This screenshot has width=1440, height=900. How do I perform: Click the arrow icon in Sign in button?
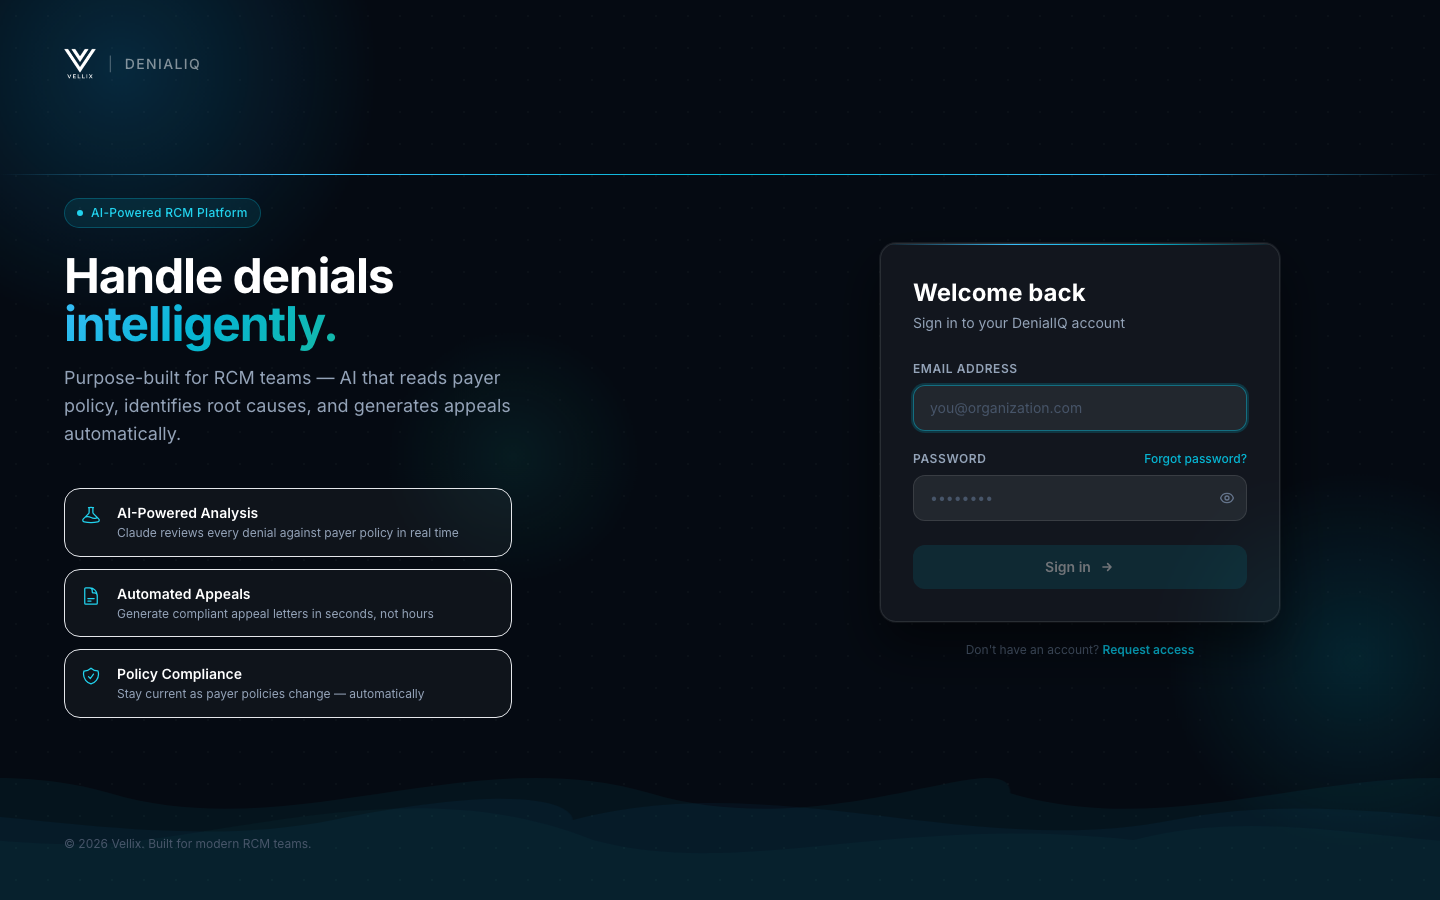click(x=1107, y=567)
